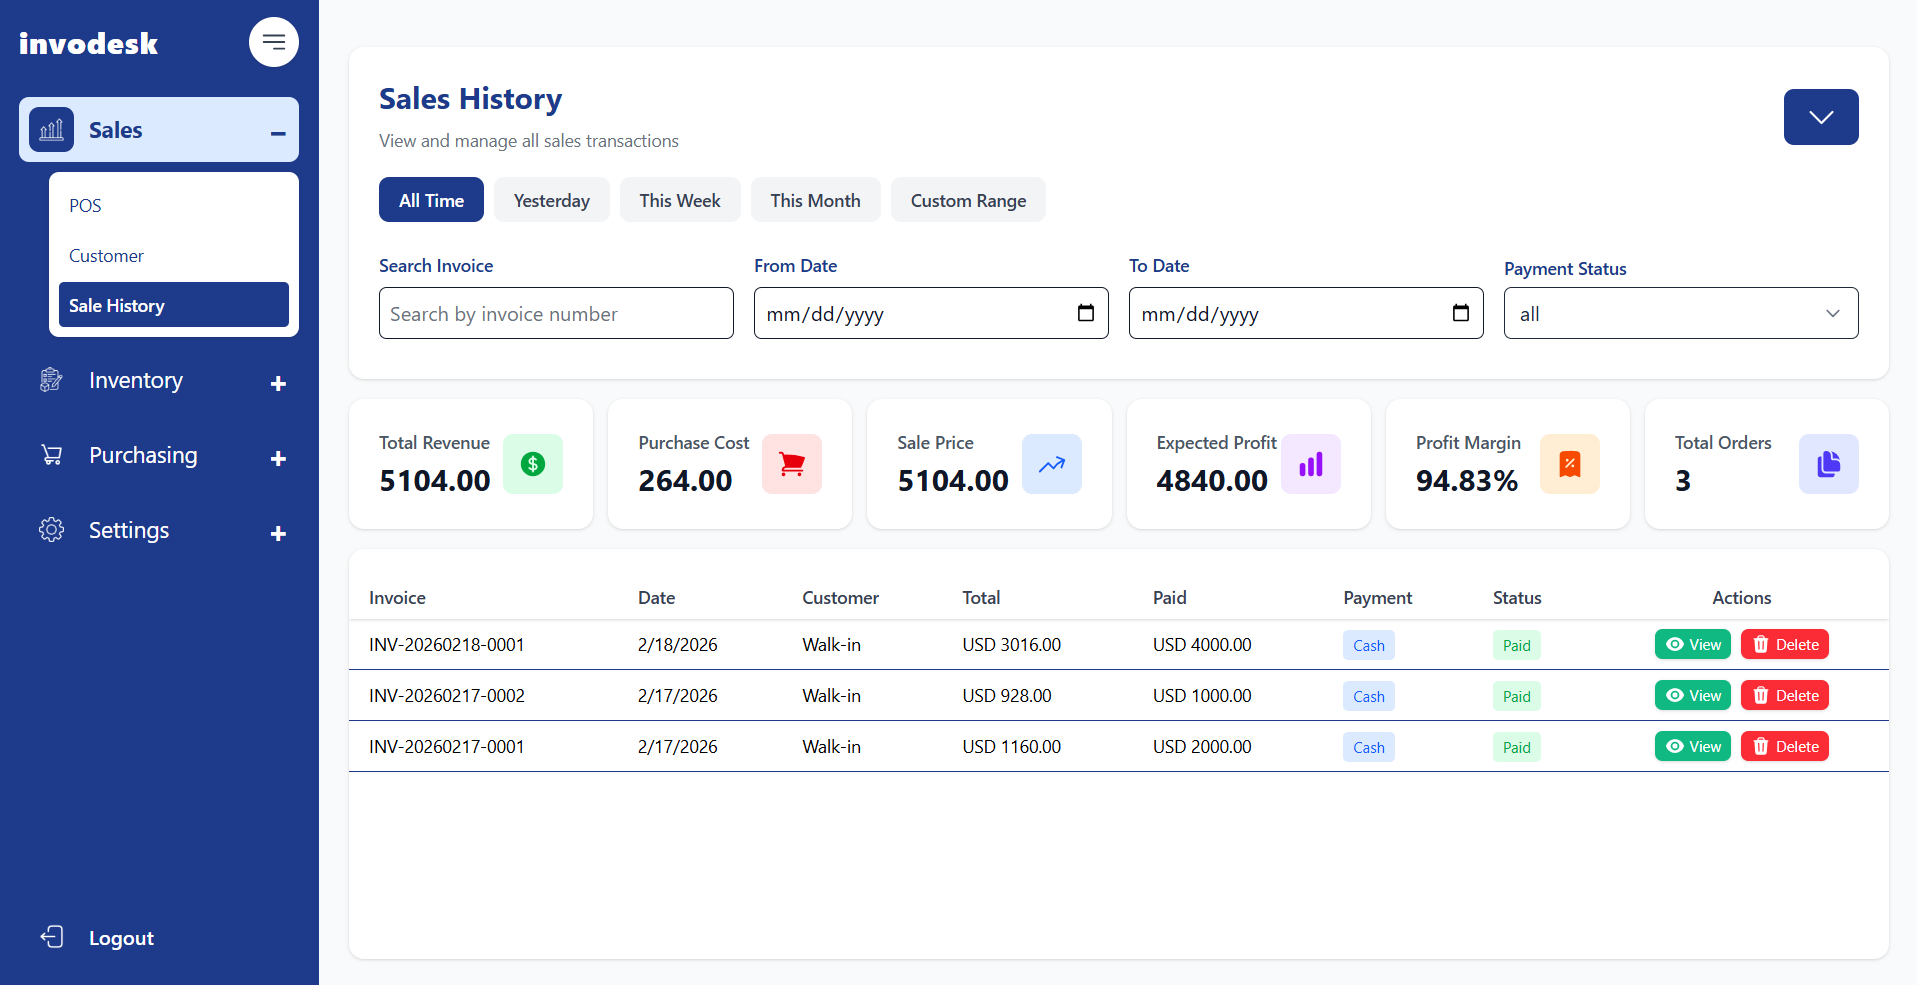1917x985 pixels.
Task: Delete invoice INV-20260217-0002
Action: (x=1784, y=694)
